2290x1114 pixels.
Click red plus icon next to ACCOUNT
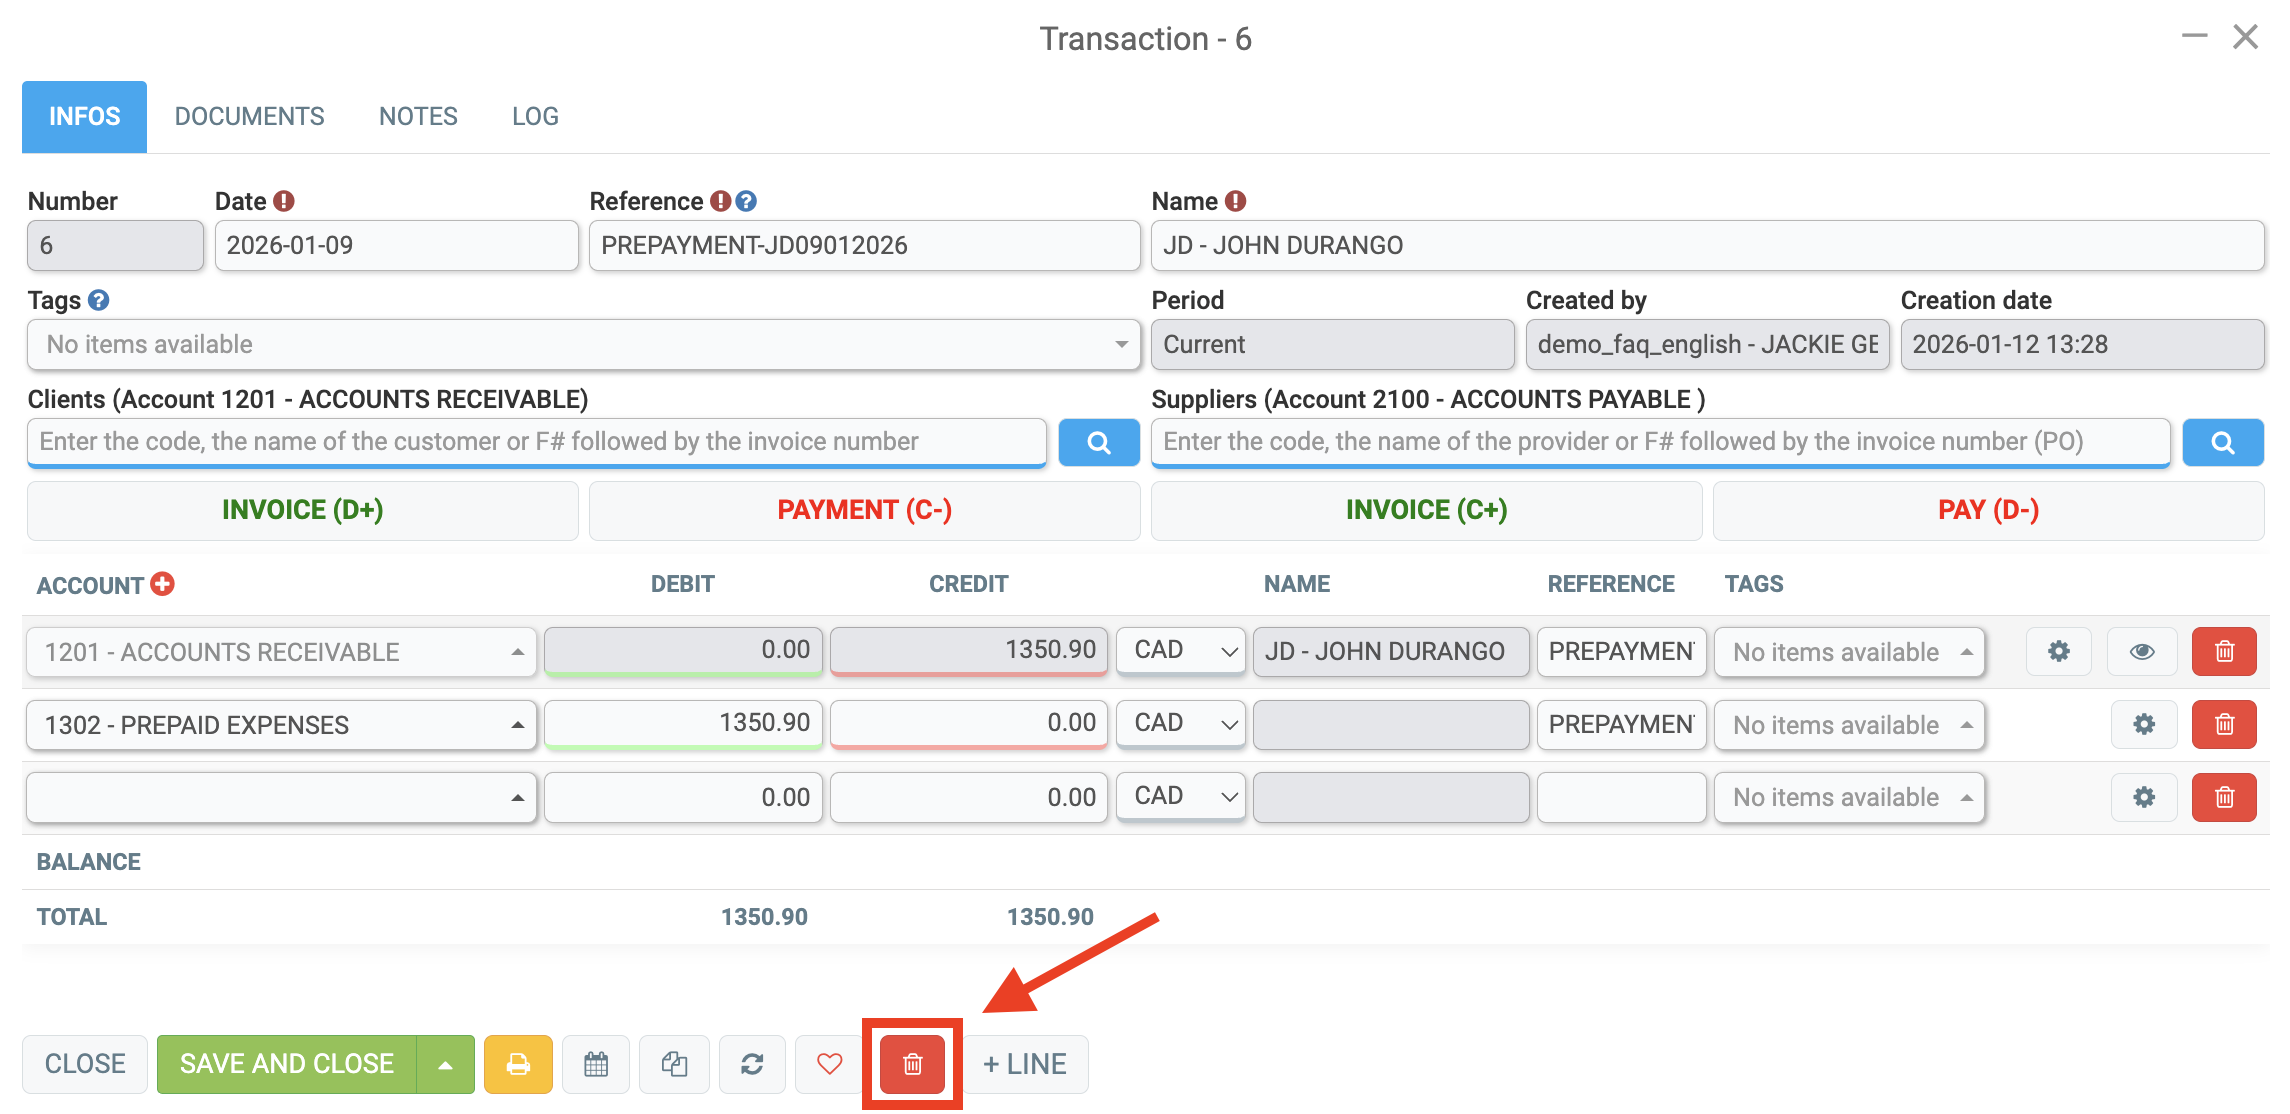pos(162,584)
